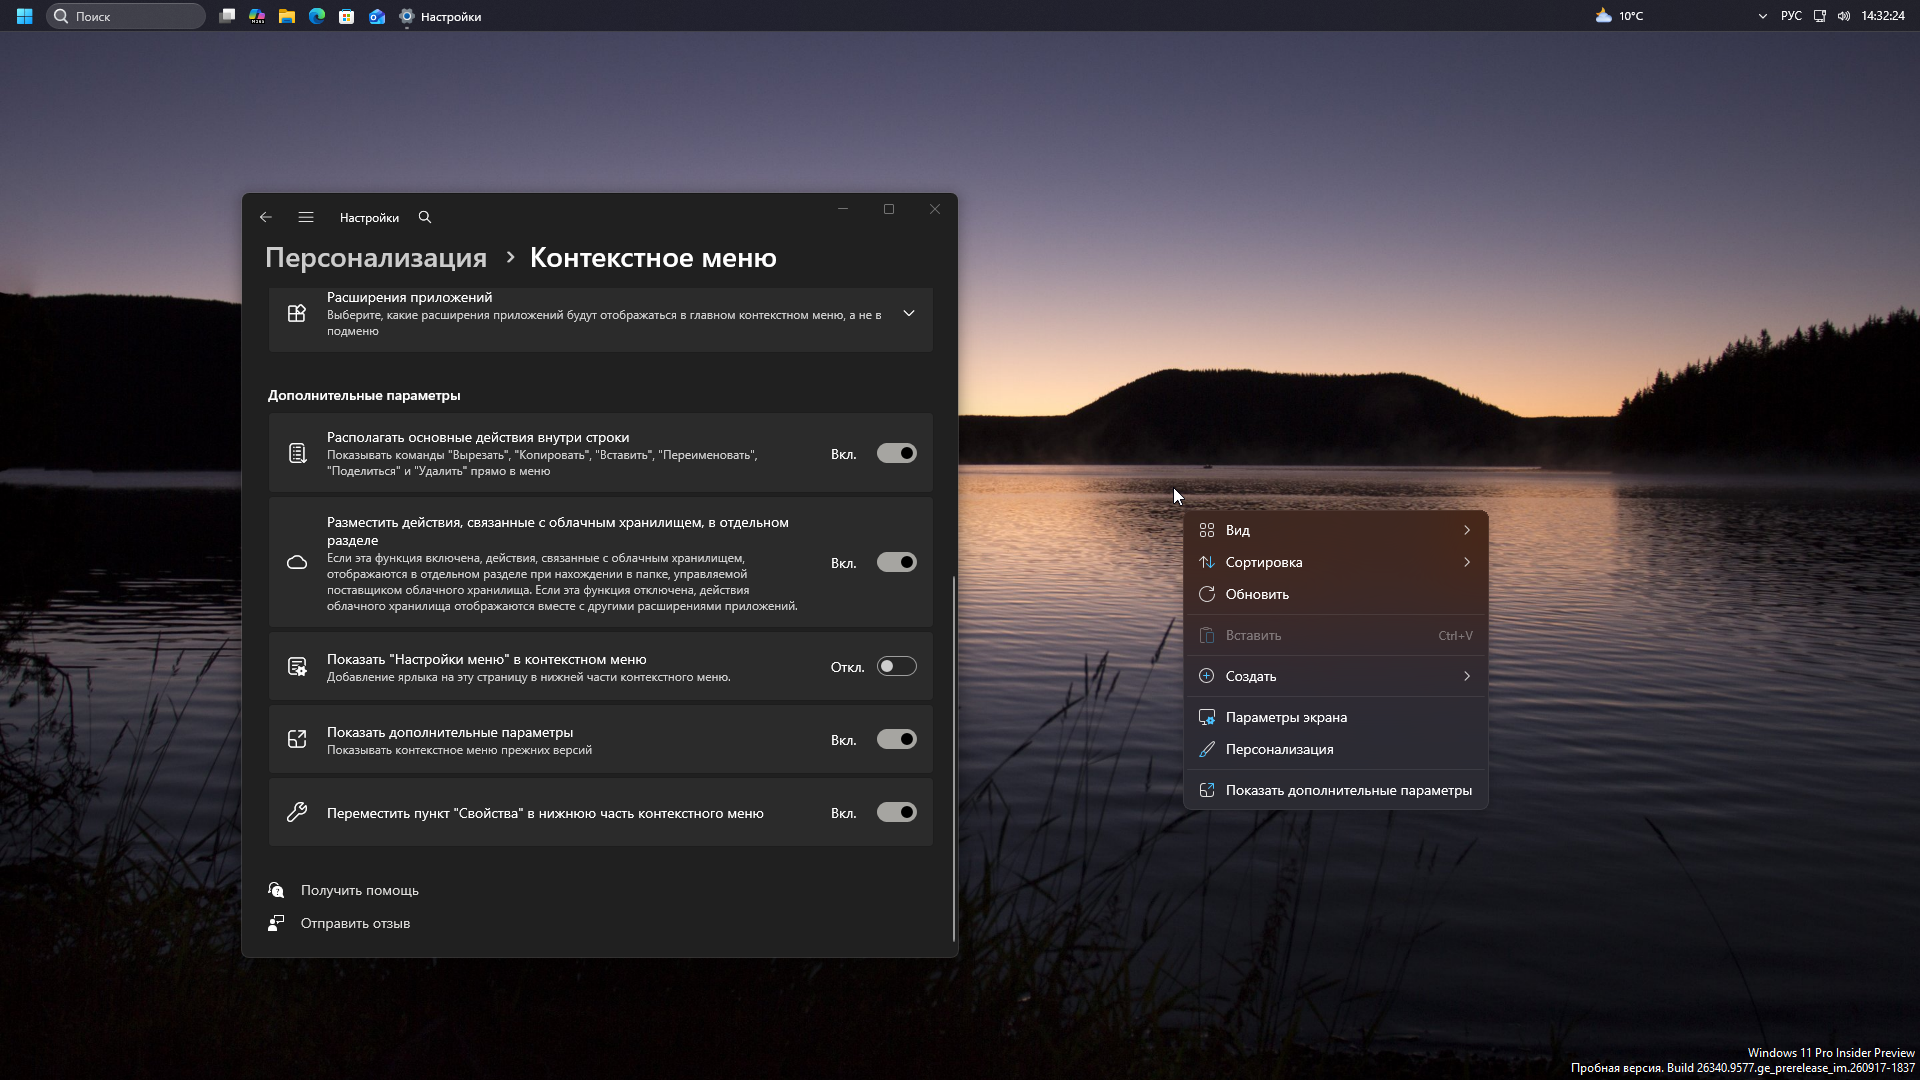Image resolution: width=1920 pixels, height=1080 pixels.
Task: Open Outlook from the taskbar
Action: (x=377, y=16)
